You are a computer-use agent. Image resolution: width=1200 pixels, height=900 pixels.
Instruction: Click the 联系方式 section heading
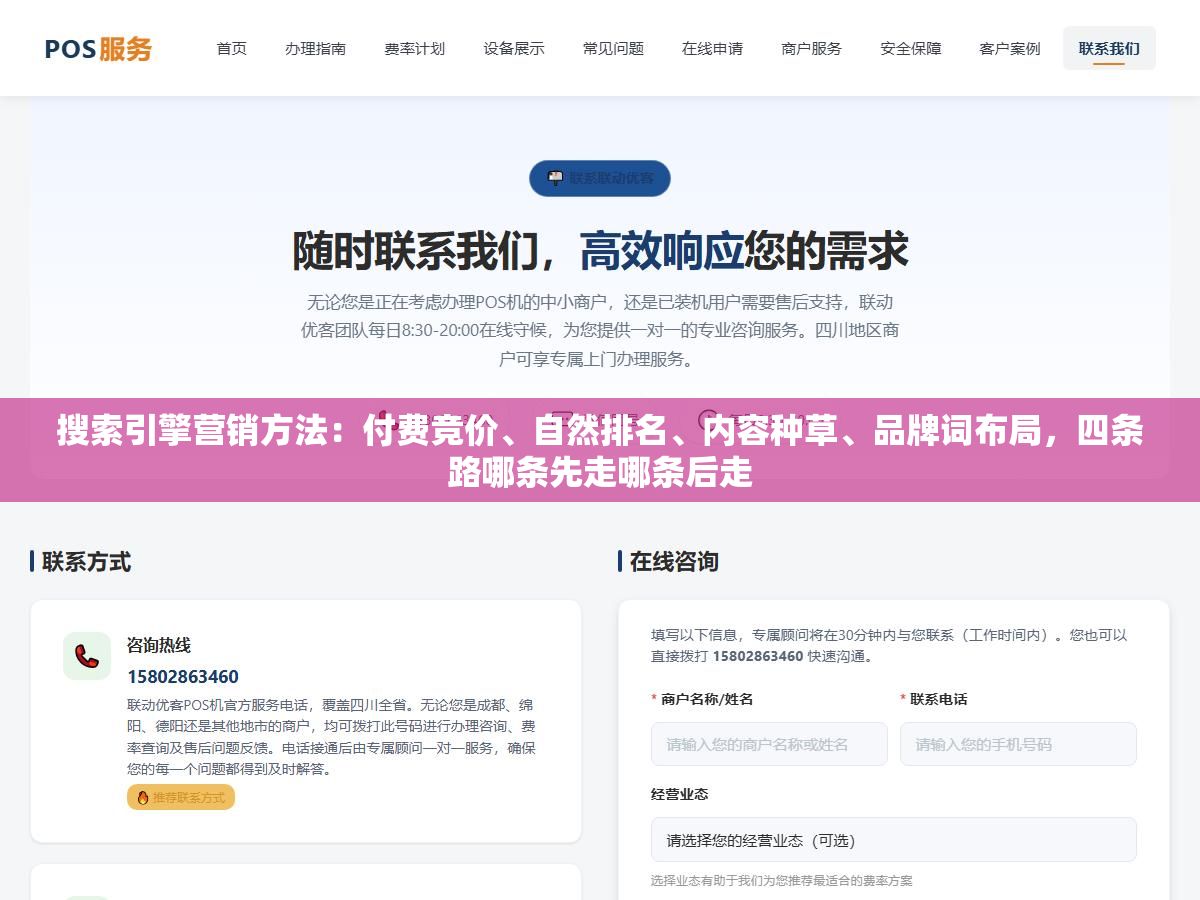86,561
